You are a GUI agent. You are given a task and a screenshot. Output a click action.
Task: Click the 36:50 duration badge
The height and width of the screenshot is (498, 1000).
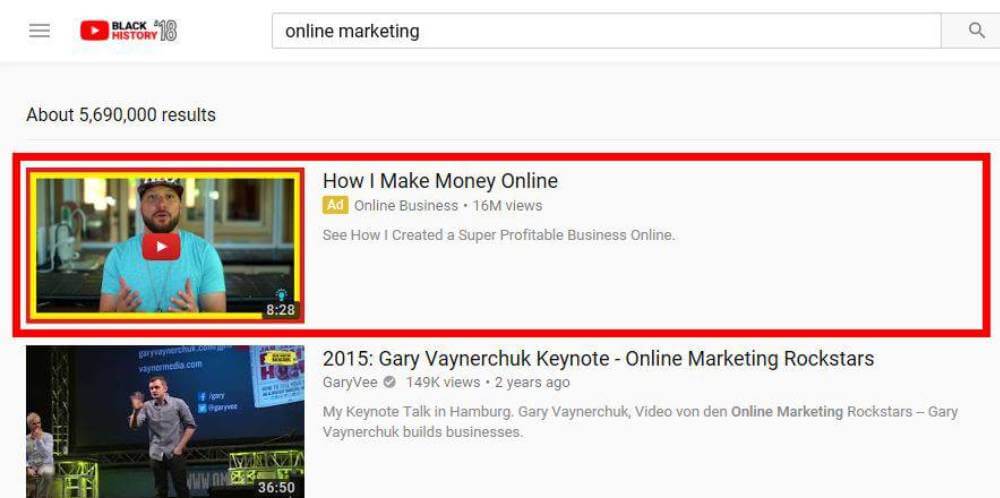point(276,488)
